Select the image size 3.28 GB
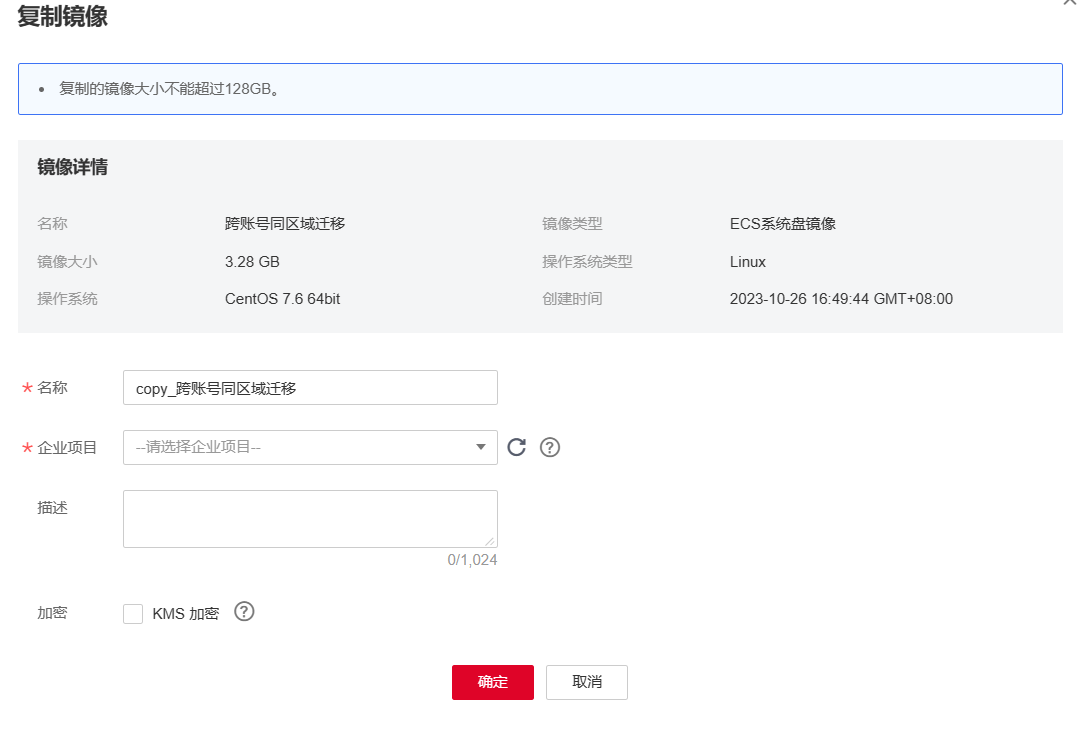 pyautogui.click(x=252, y=262)
